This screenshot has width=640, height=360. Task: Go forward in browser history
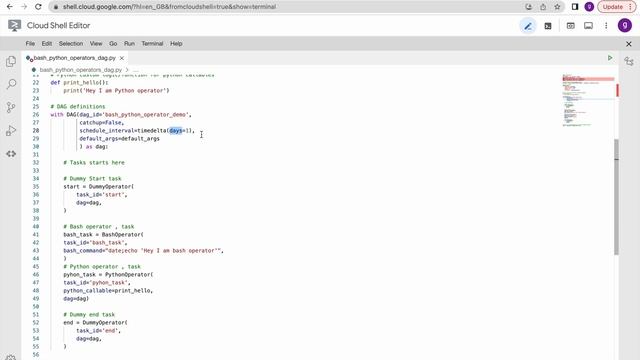(24, 7)
